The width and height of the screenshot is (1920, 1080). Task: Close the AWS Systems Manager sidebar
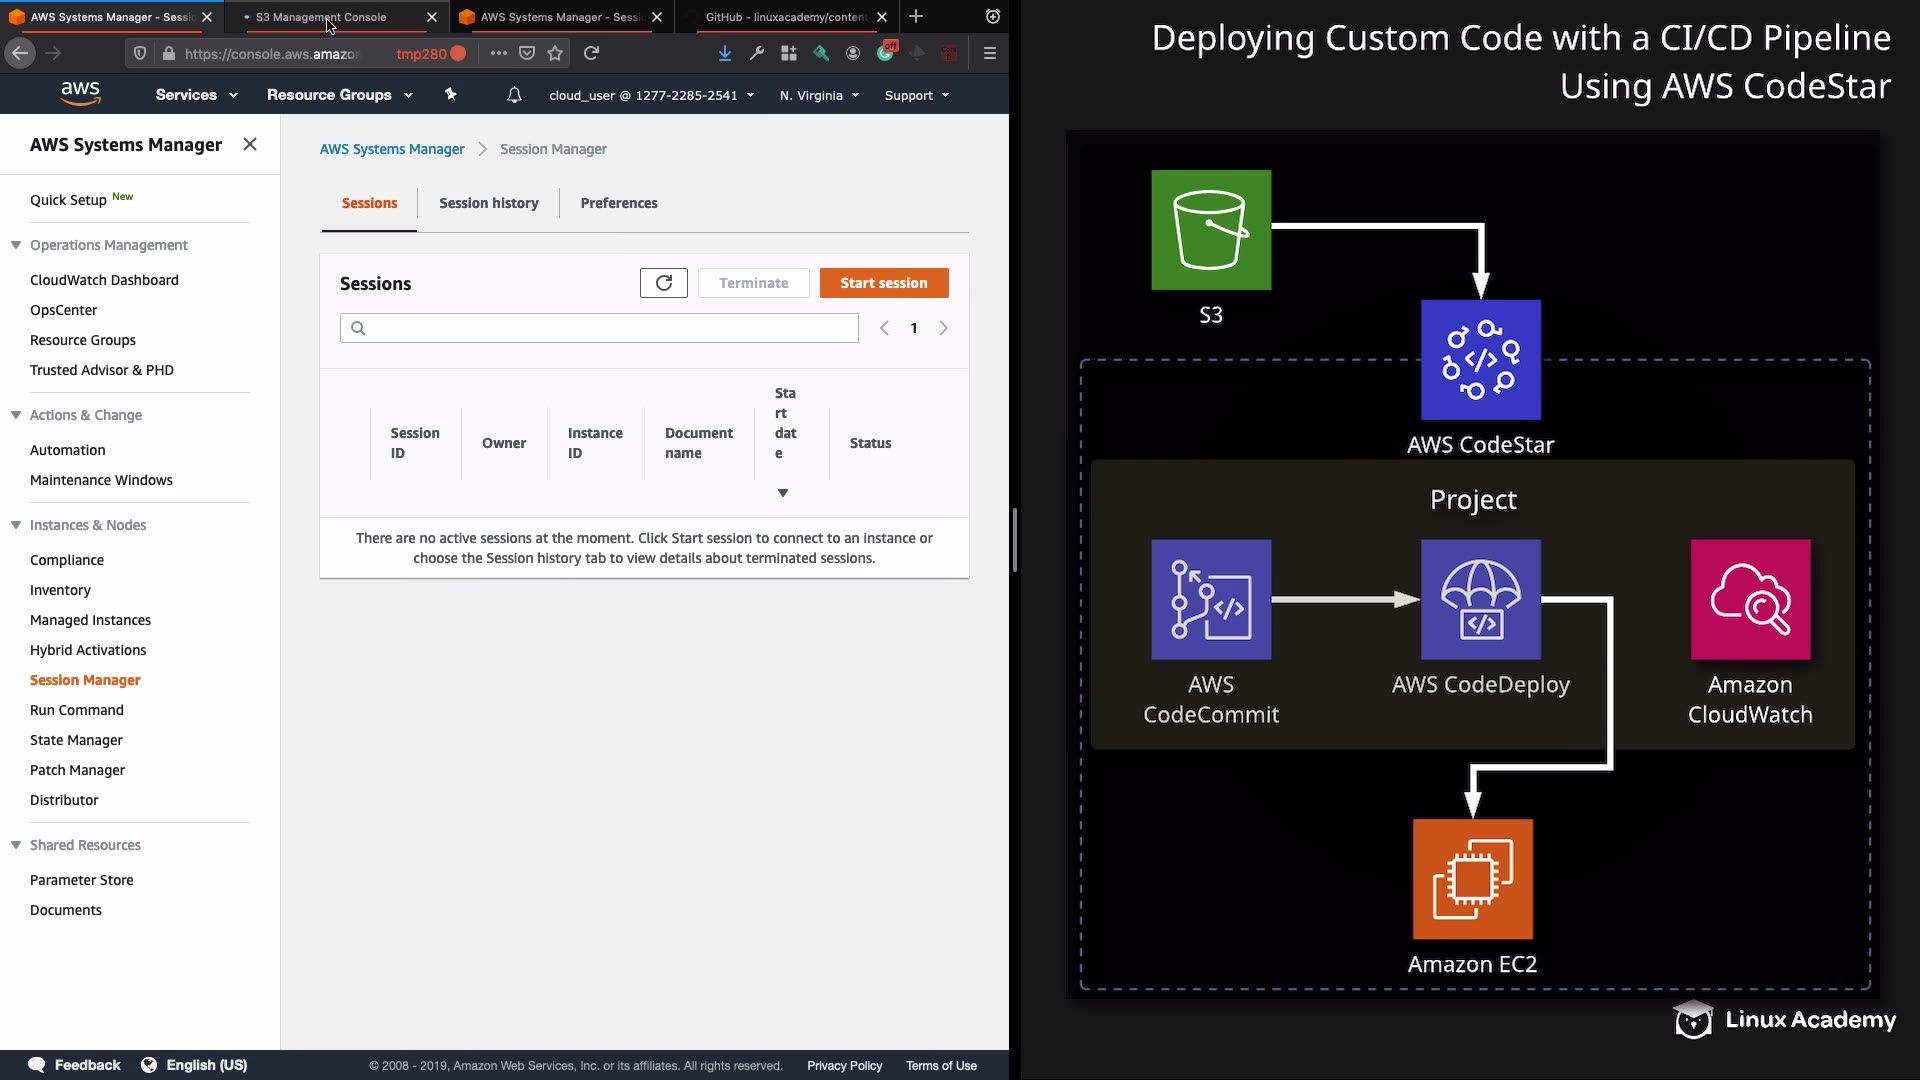250,144
